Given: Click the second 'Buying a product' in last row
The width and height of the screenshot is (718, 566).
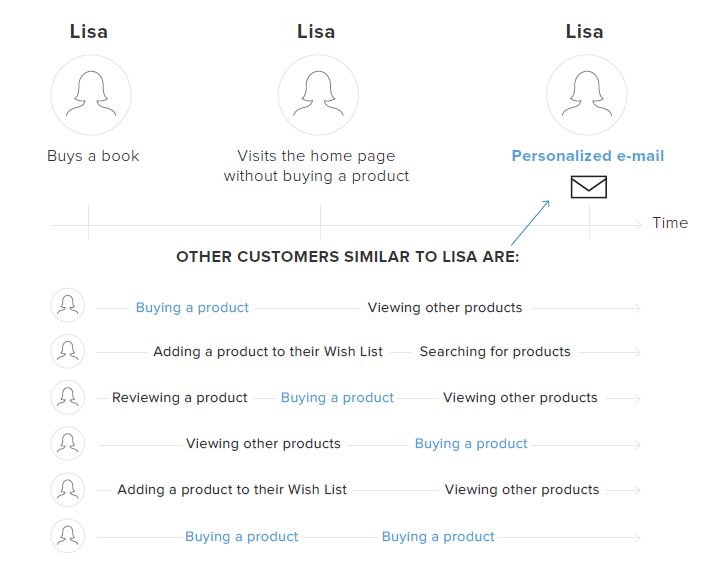Looking at the screenshot, I should [438, 536].
